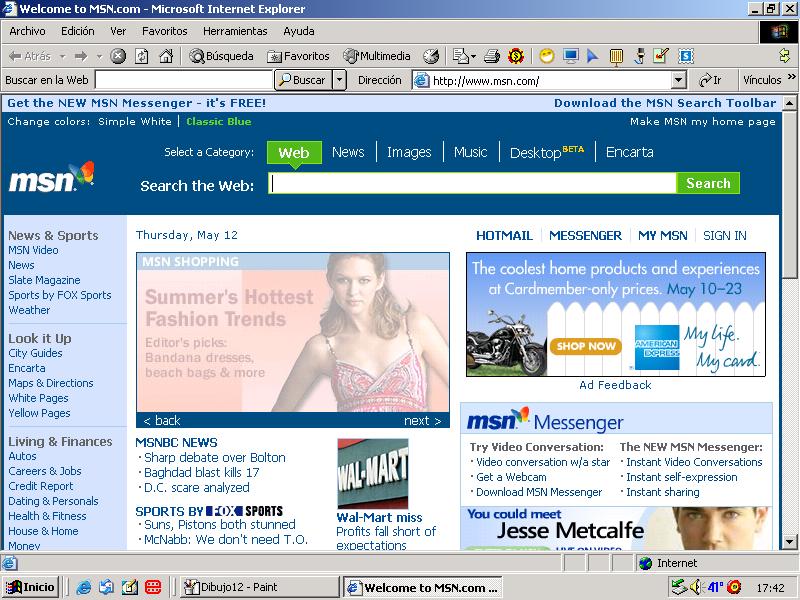The height and width of the screenshot is (600, 800).
Task: Click the Inicio start button
Action: click(x=31, y=587)
